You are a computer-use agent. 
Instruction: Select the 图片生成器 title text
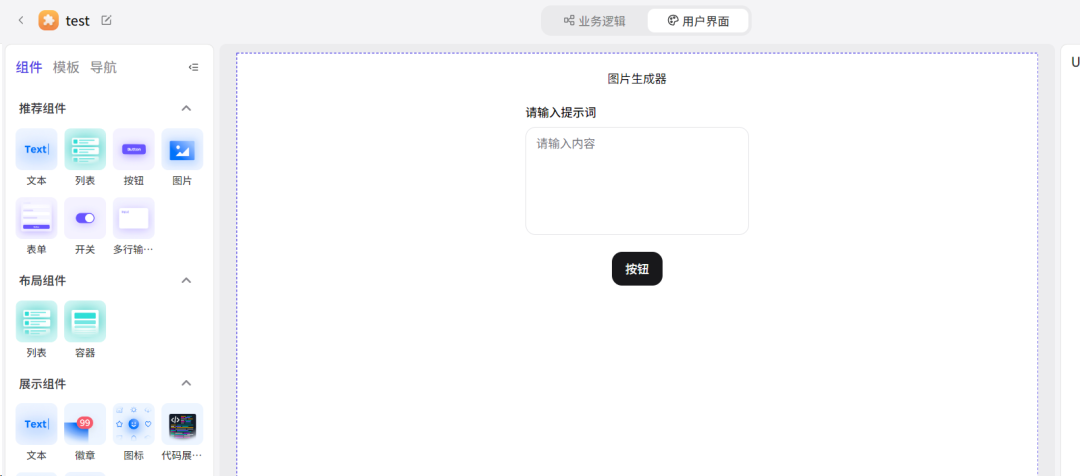[637, 79]
